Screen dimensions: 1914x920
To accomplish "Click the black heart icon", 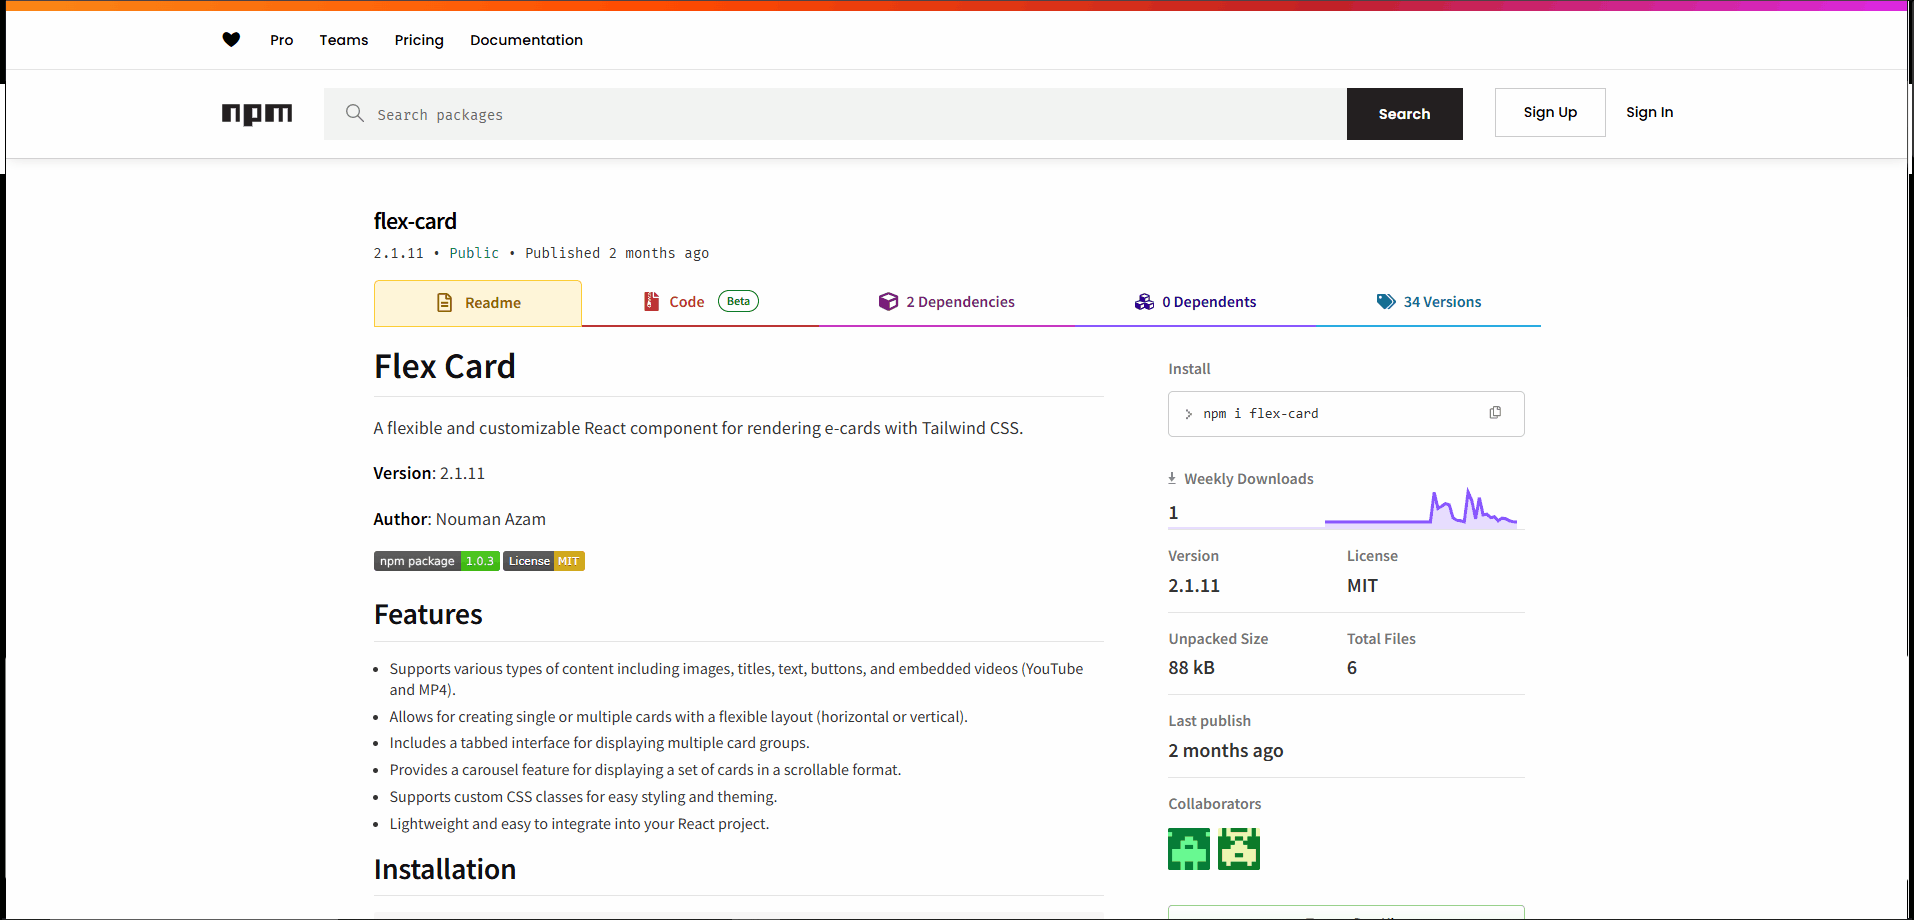I will click(x=231, y=40).
